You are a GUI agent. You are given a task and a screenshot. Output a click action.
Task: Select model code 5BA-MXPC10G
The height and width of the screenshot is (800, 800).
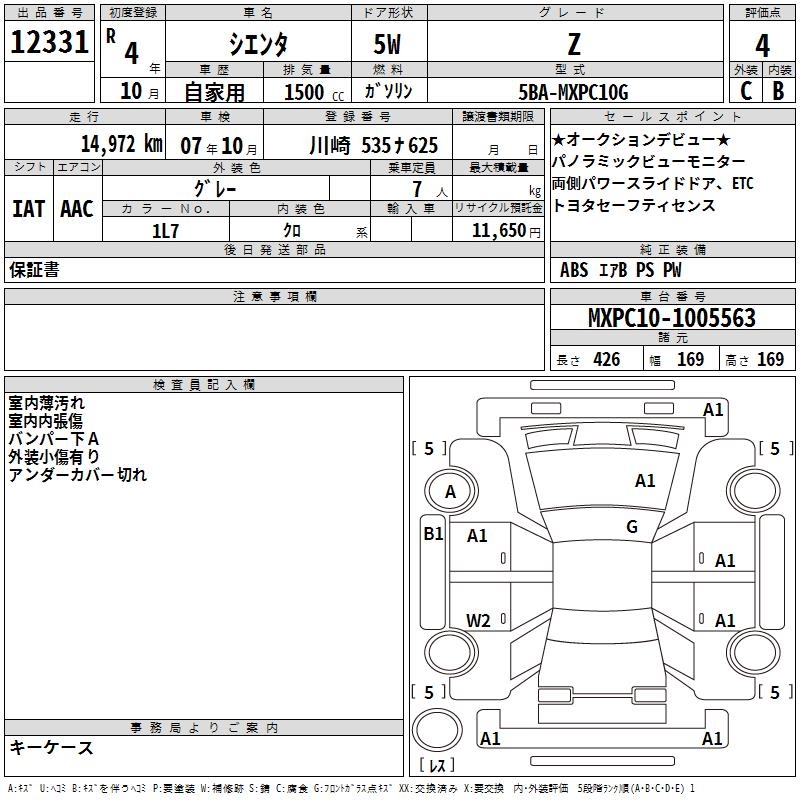coord(573,92)
